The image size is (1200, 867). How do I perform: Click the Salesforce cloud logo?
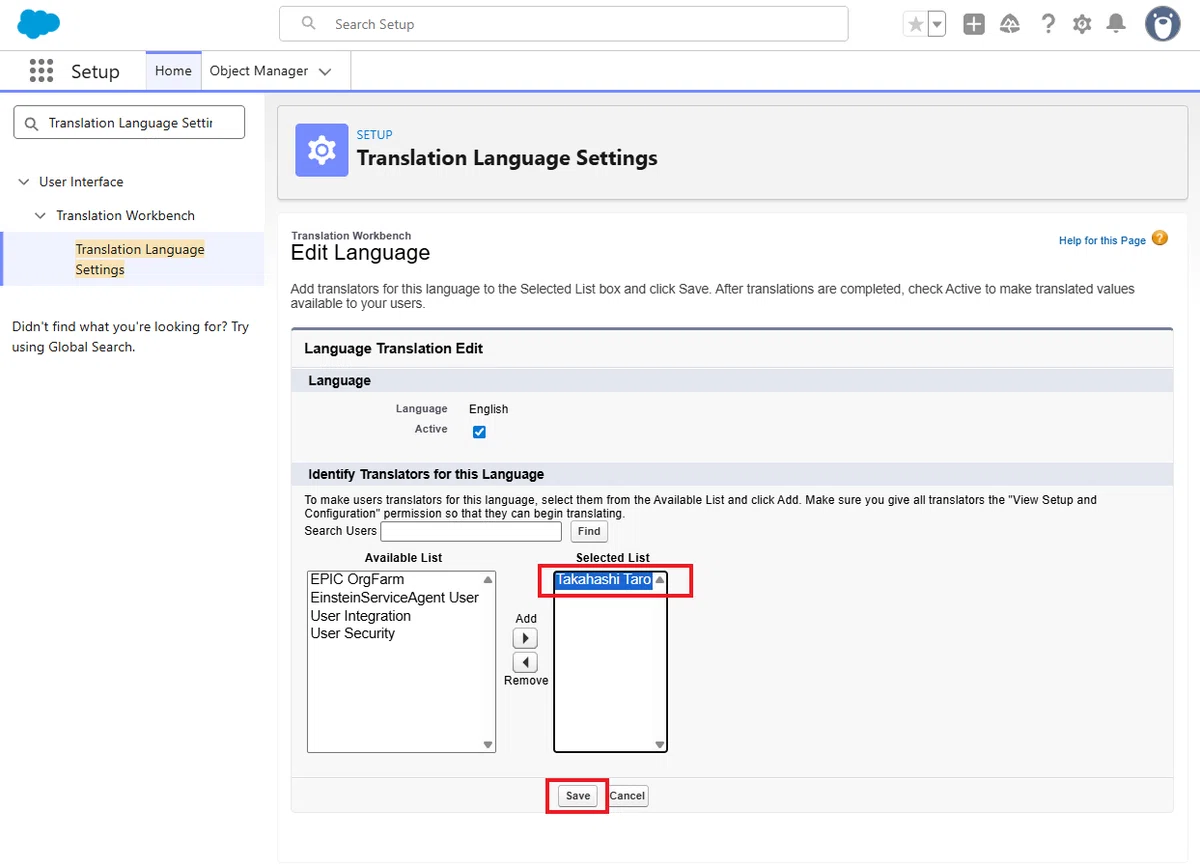39,23
